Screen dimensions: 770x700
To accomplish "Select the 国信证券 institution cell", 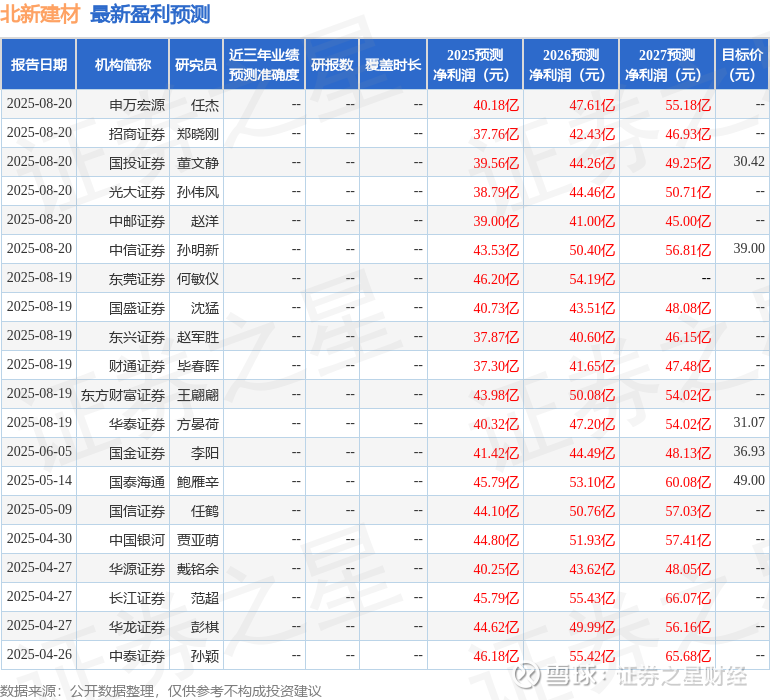I will (123, 510).
